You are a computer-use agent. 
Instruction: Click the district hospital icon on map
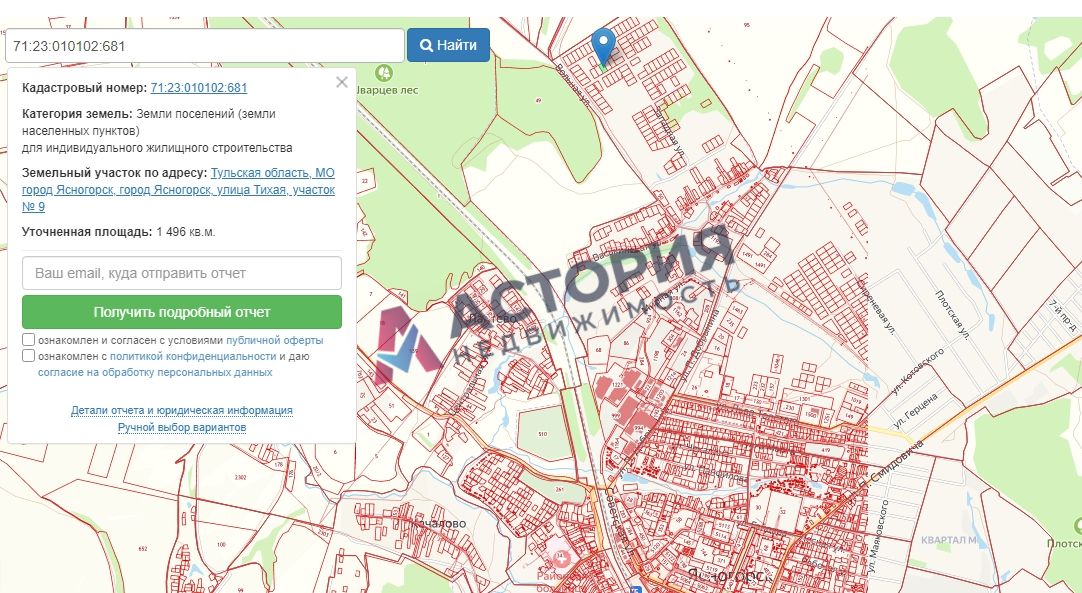click(561, 559)
